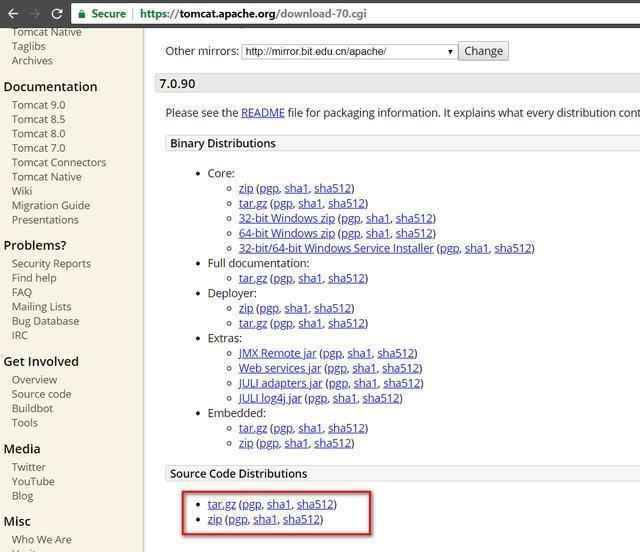The width and height of the screenshot is (640, 552).
Task: Download 32-bit/64-bit Windows Service Installer
Action: point(336,248)
